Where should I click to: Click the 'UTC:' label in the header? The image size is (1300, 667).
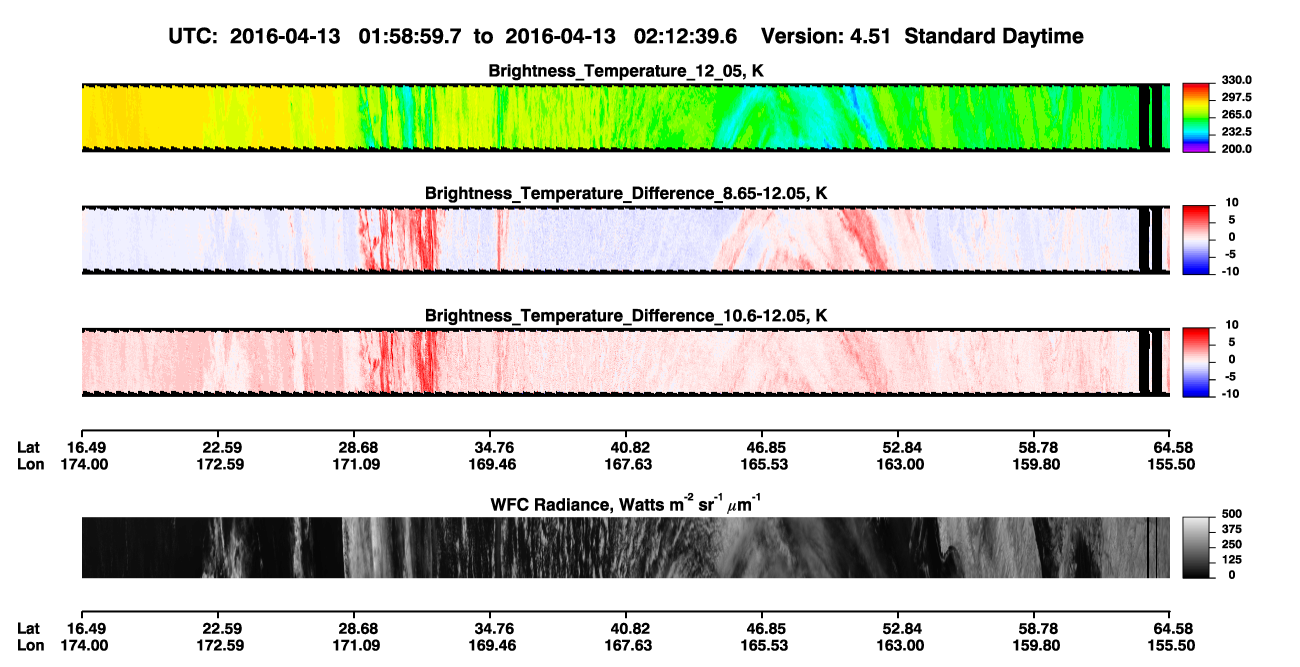pos(195,36)
